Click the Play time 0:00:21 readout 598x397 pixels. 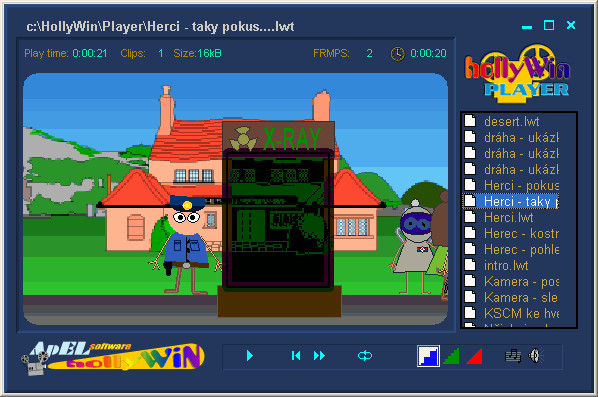[x=66, y=53]
